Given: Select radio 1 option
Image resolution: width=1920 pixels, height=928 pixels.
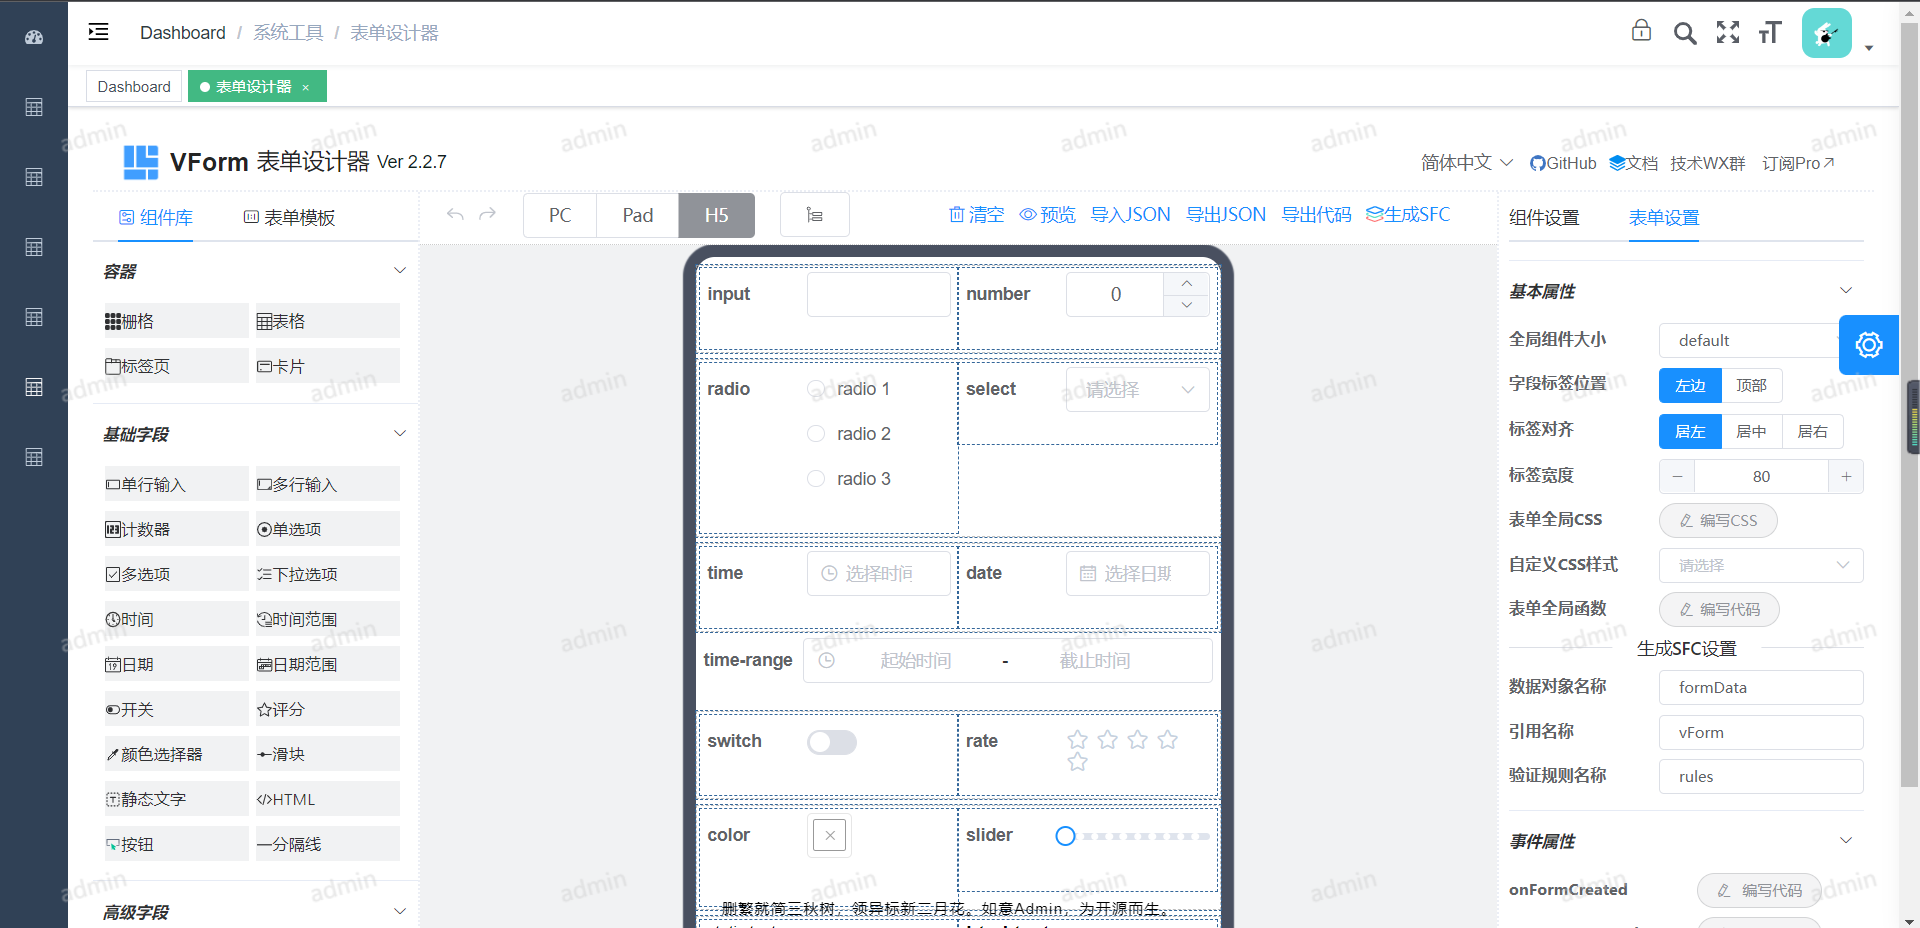Looking at the screenshot, I should pos(816,389).
